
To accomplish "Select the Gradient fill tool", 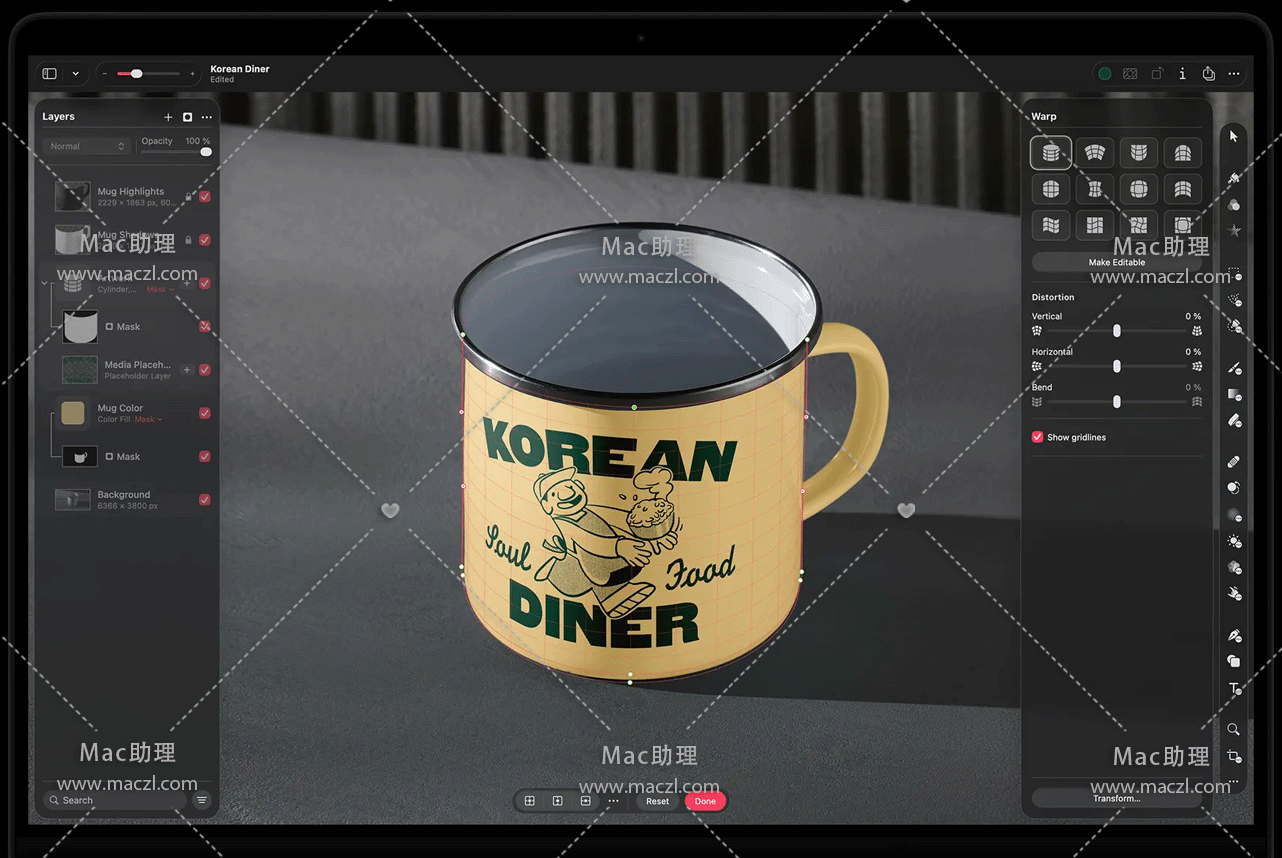I will (1234, 394).
